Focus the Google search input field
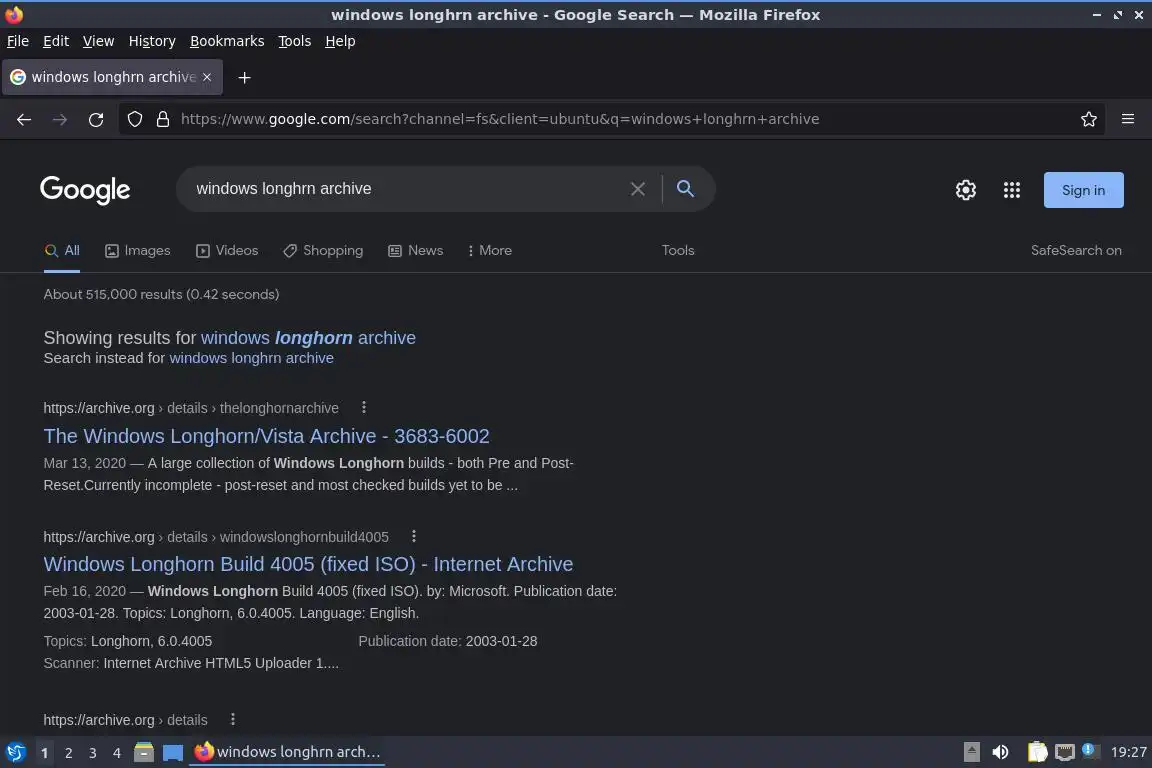 pos(408,189)
